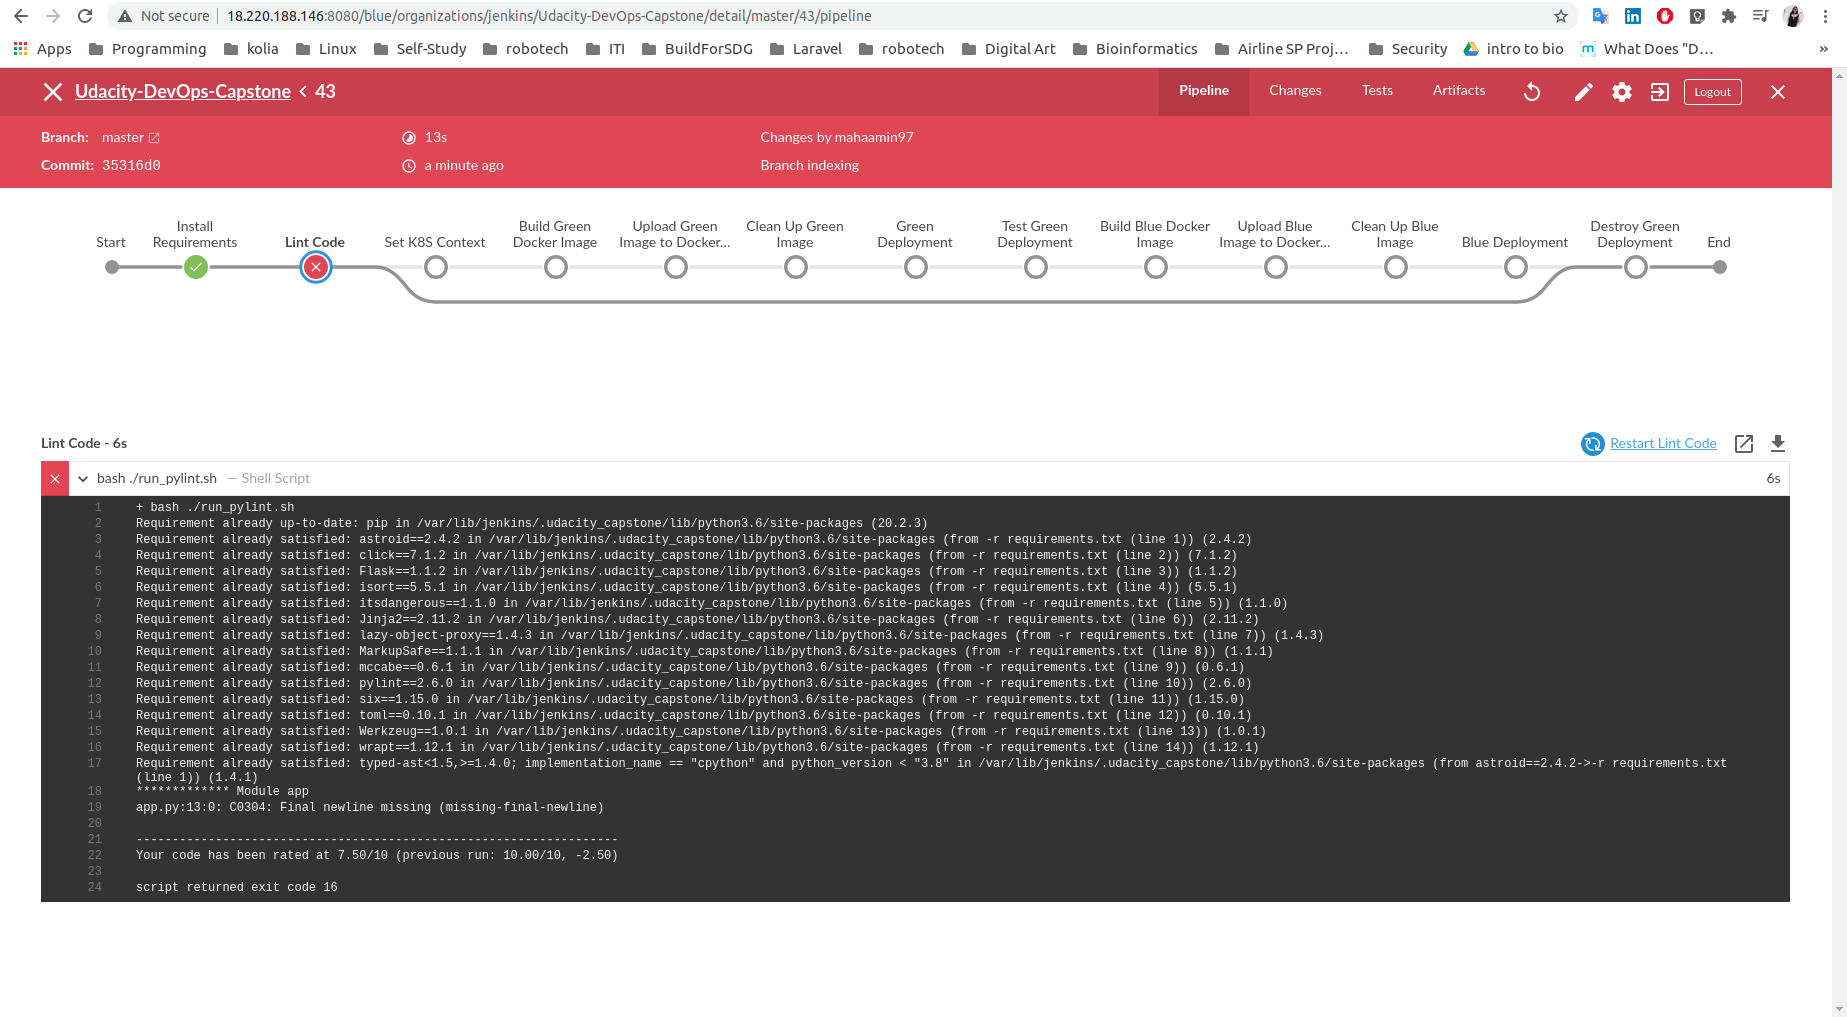Open the media control playlist icon
Image resolution: width=1847 pixels, height=1017 pixels.
[1761, 16]
